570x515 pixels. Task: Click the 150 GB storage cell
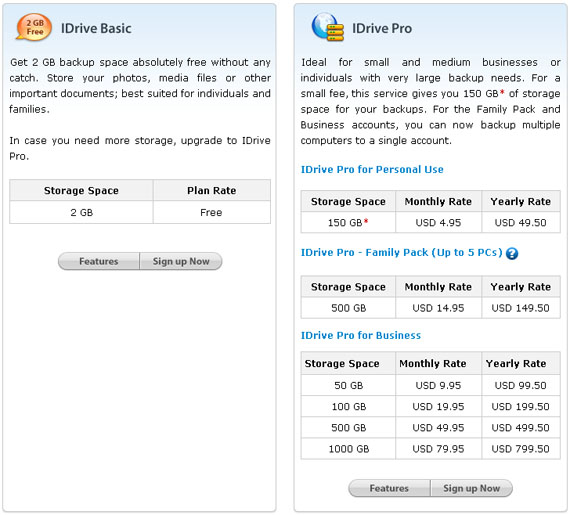[x=348, y=222]
